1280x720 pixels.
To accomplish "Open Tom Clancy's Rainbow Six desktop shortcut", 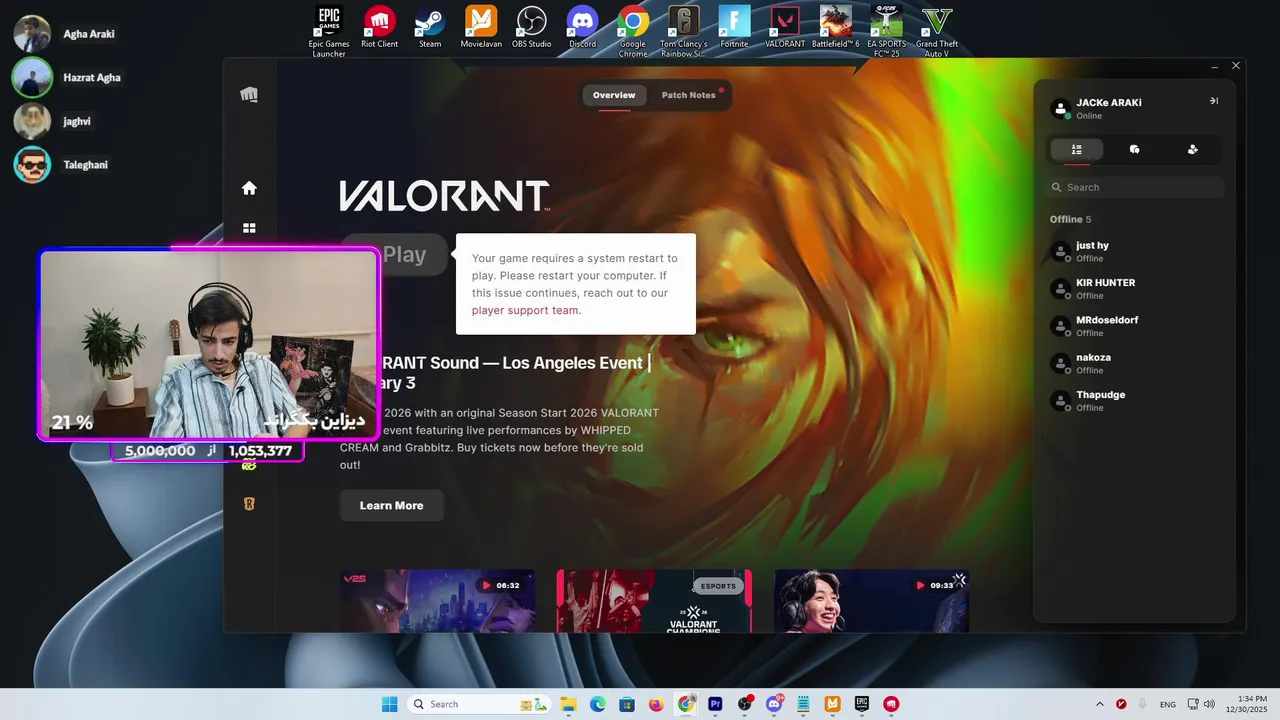I will tap(684, 31).
